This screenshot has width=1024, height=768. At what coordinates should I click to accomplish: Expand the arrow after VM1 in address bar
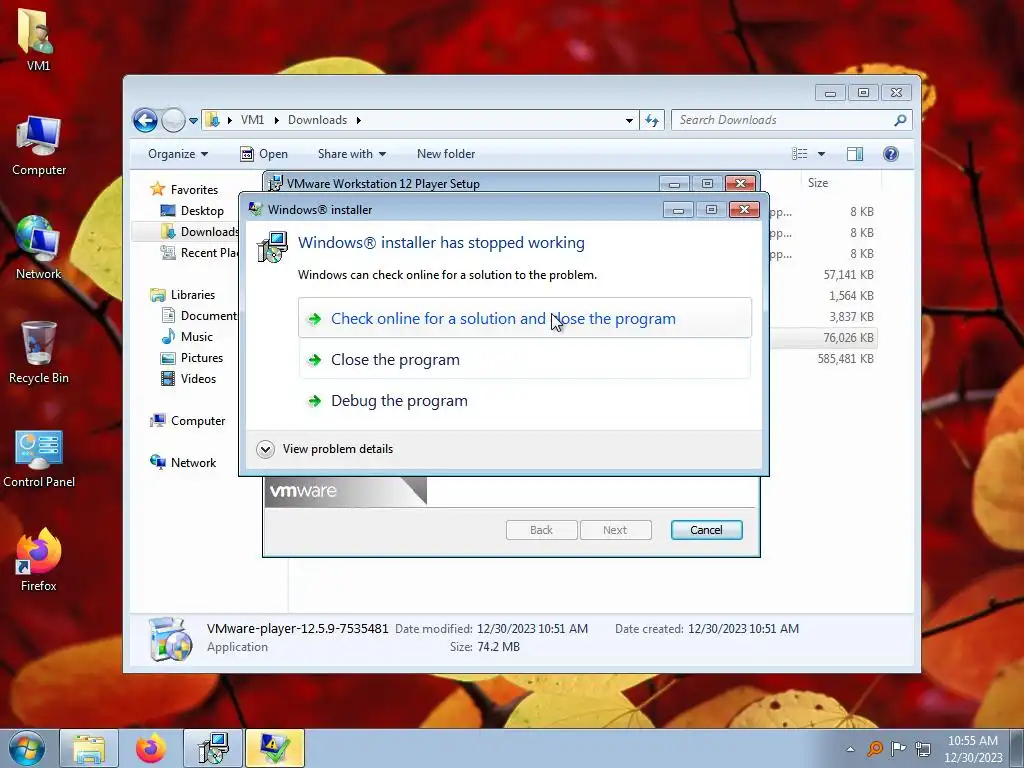(277, 120)
